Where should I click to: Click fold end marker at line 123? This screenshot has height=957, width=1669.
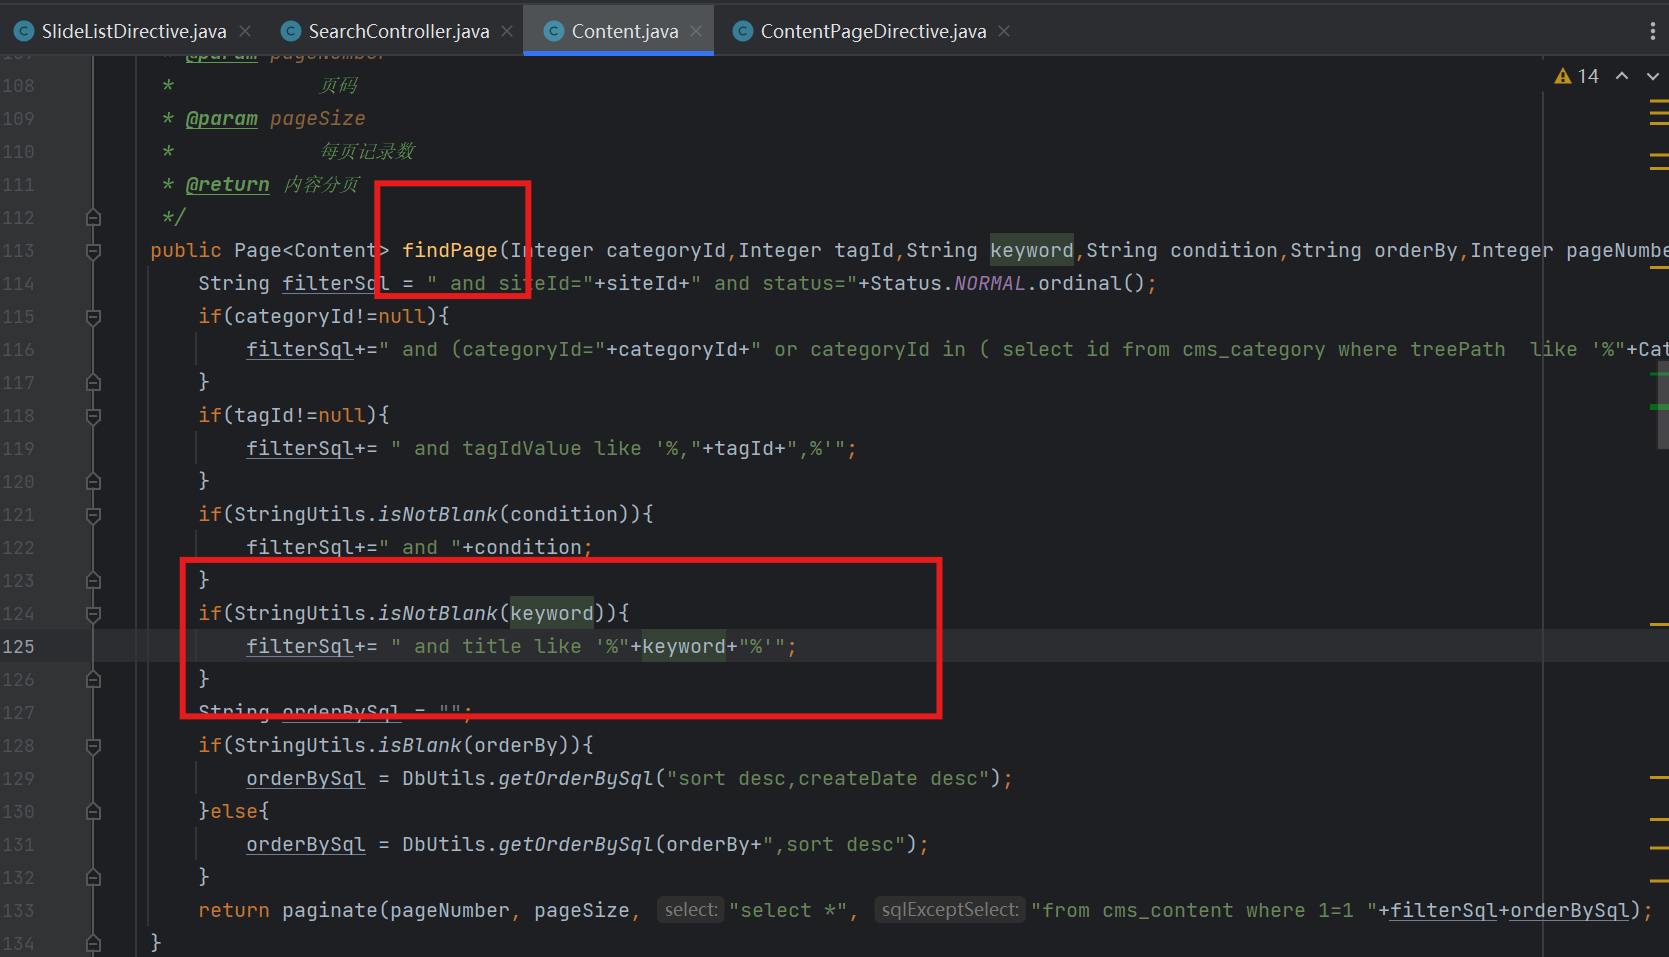[x=93, y=581]
